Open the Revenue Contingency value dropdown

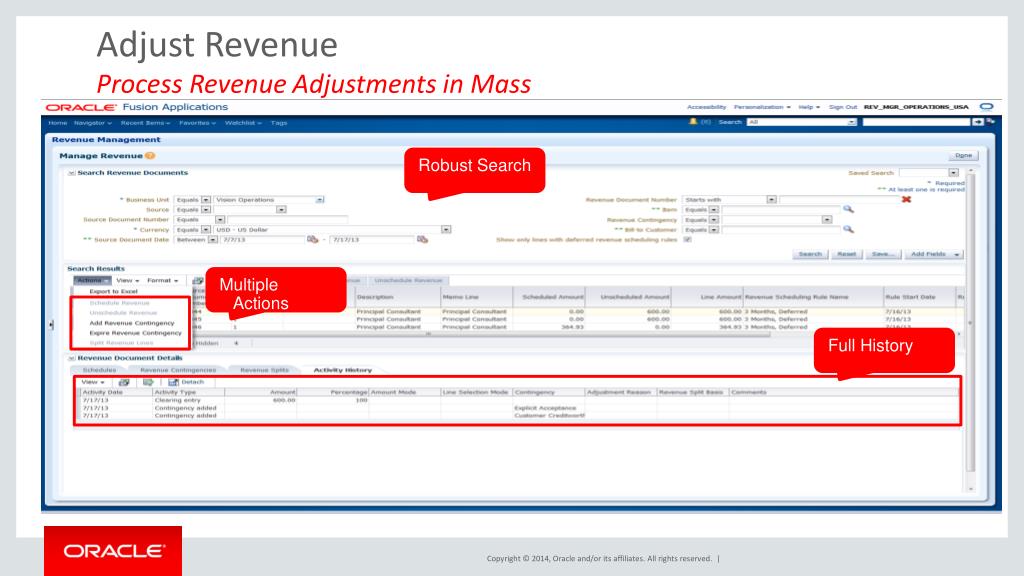827,219
